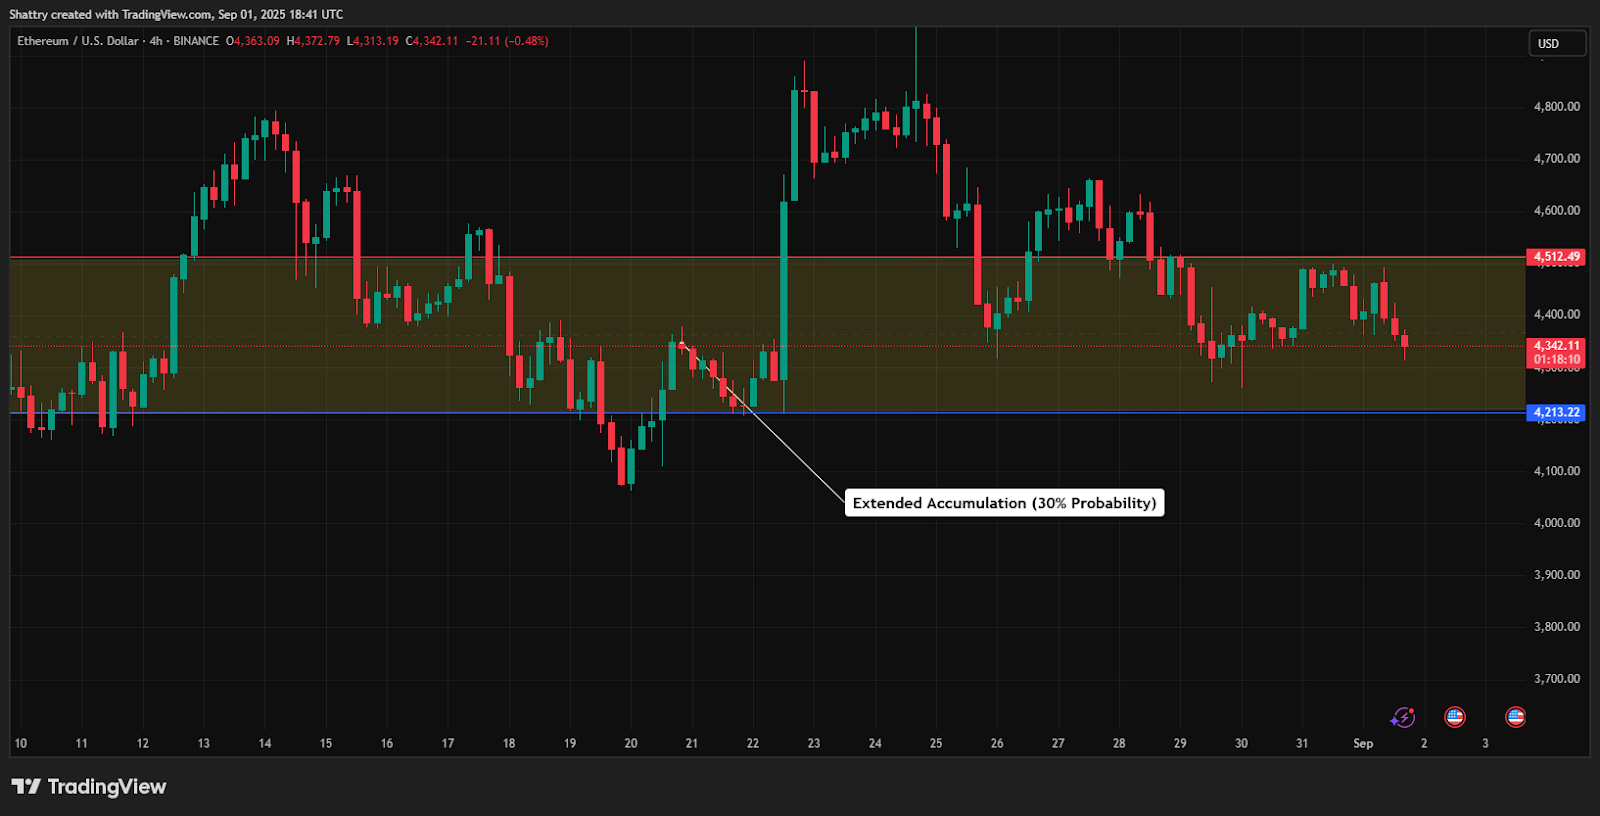Click the Ethereum / U.S. Dollar symbol title
The height and width of the screenshot is (816, 1600).
[x=77, y=41]
